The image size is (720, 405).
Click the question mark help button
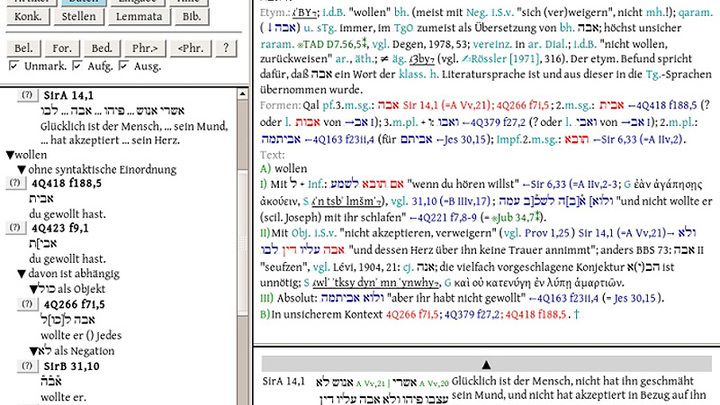click(x=225, y=48)
